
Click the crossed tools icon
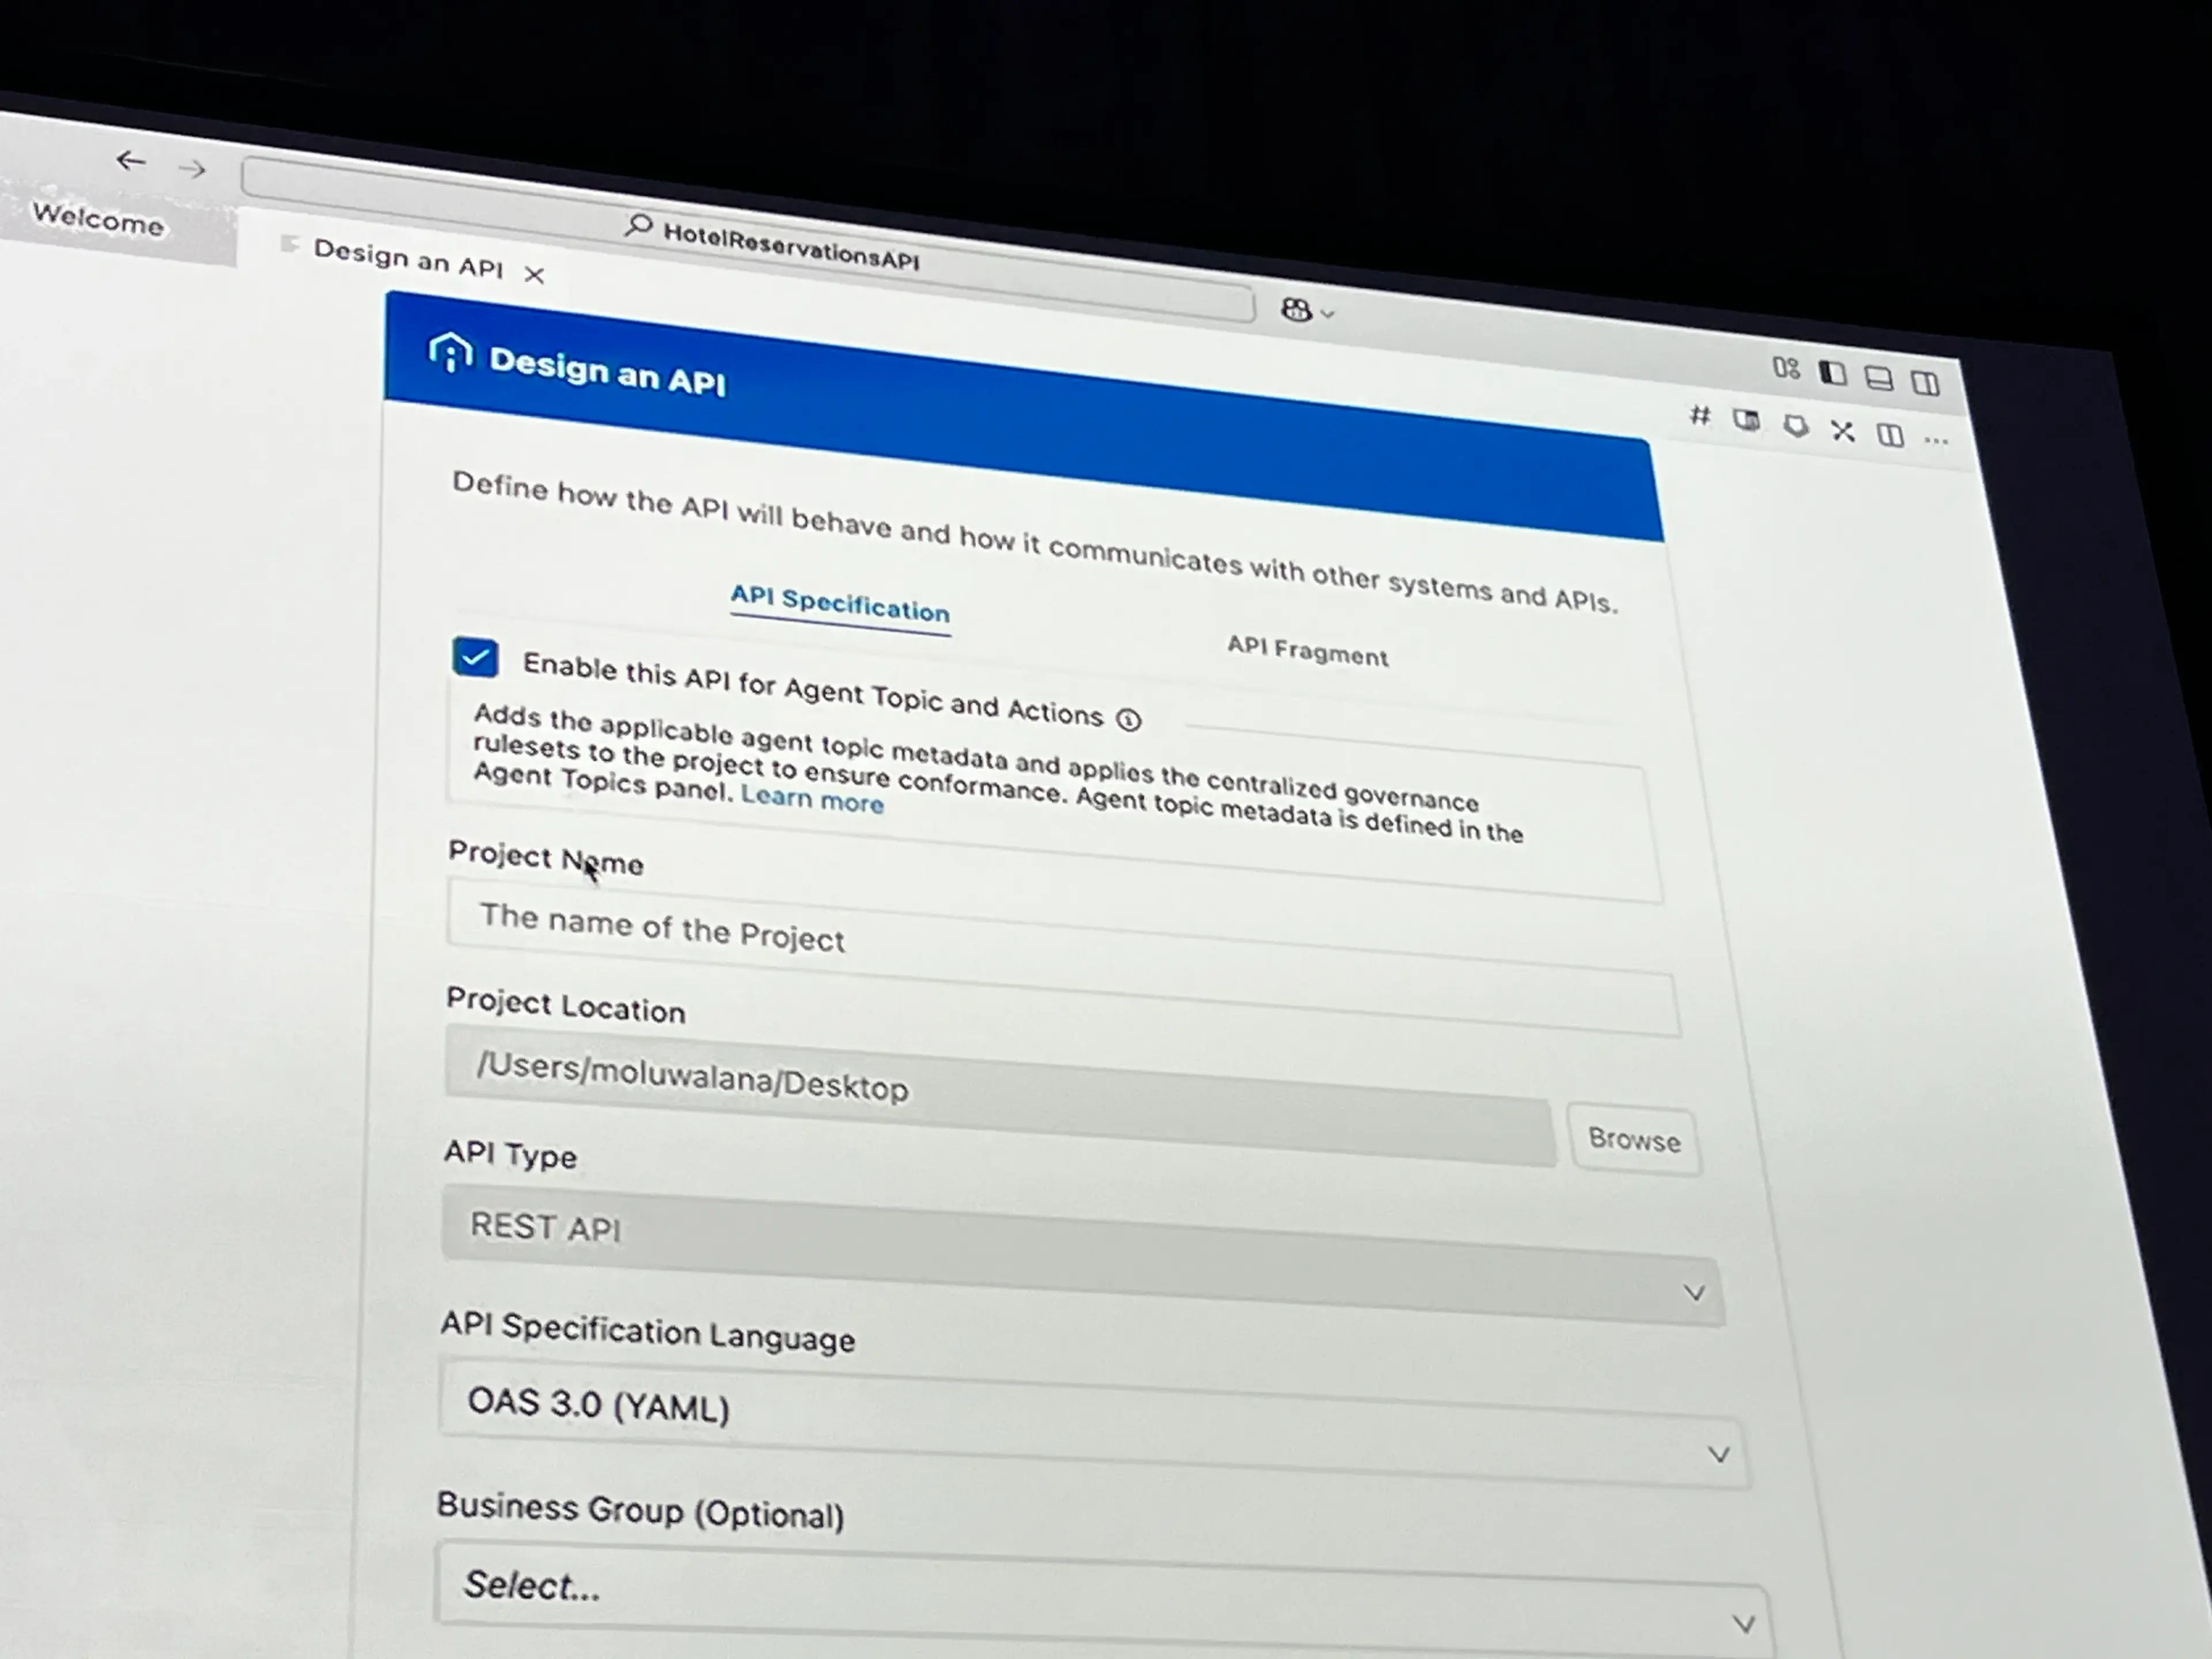(1842, 431)
